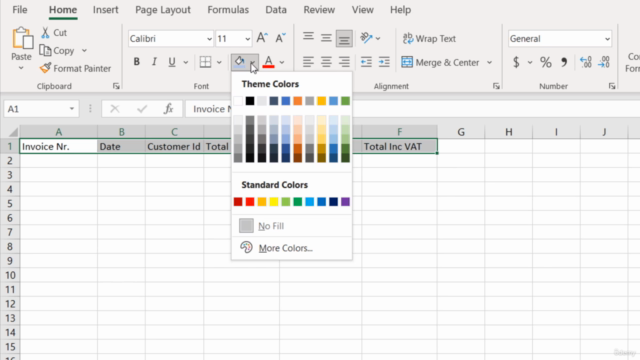The height and width of the screenshot is (360, 640).
Task: Toggle Underline formatting
Action: tap(172, 62)
